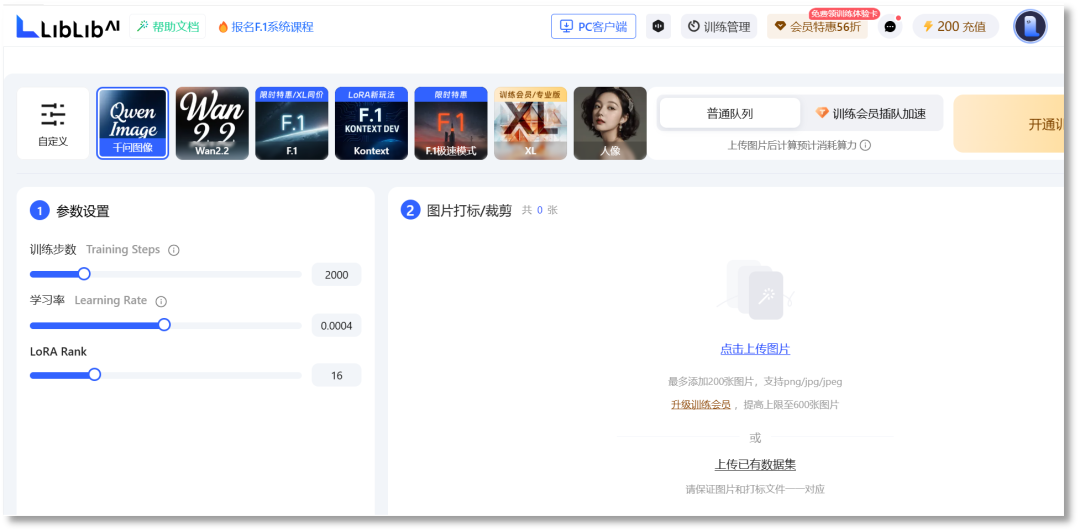Click info icon next to Training Steps
Screen dimensions: 1080x532
point(174,250)
